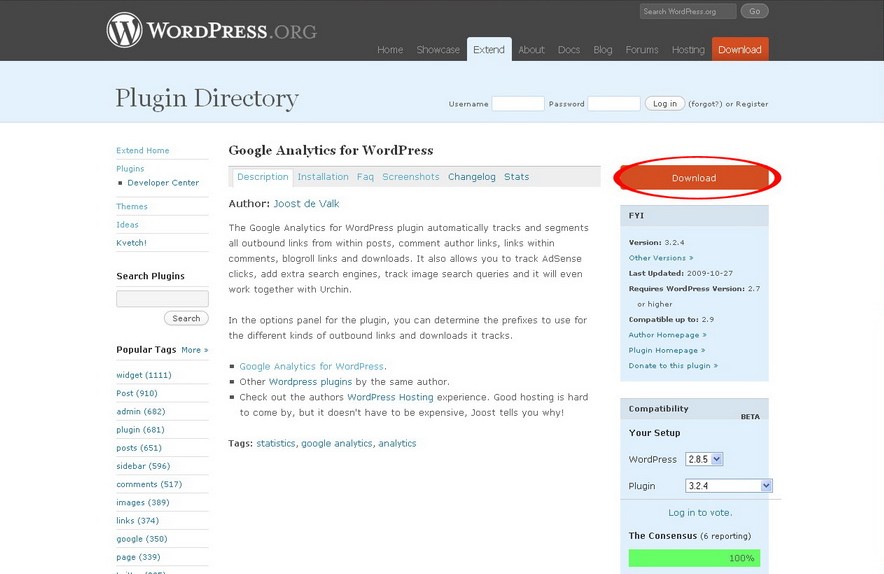
Task: Select the Extend nav tab
Action: coord(489,50)
